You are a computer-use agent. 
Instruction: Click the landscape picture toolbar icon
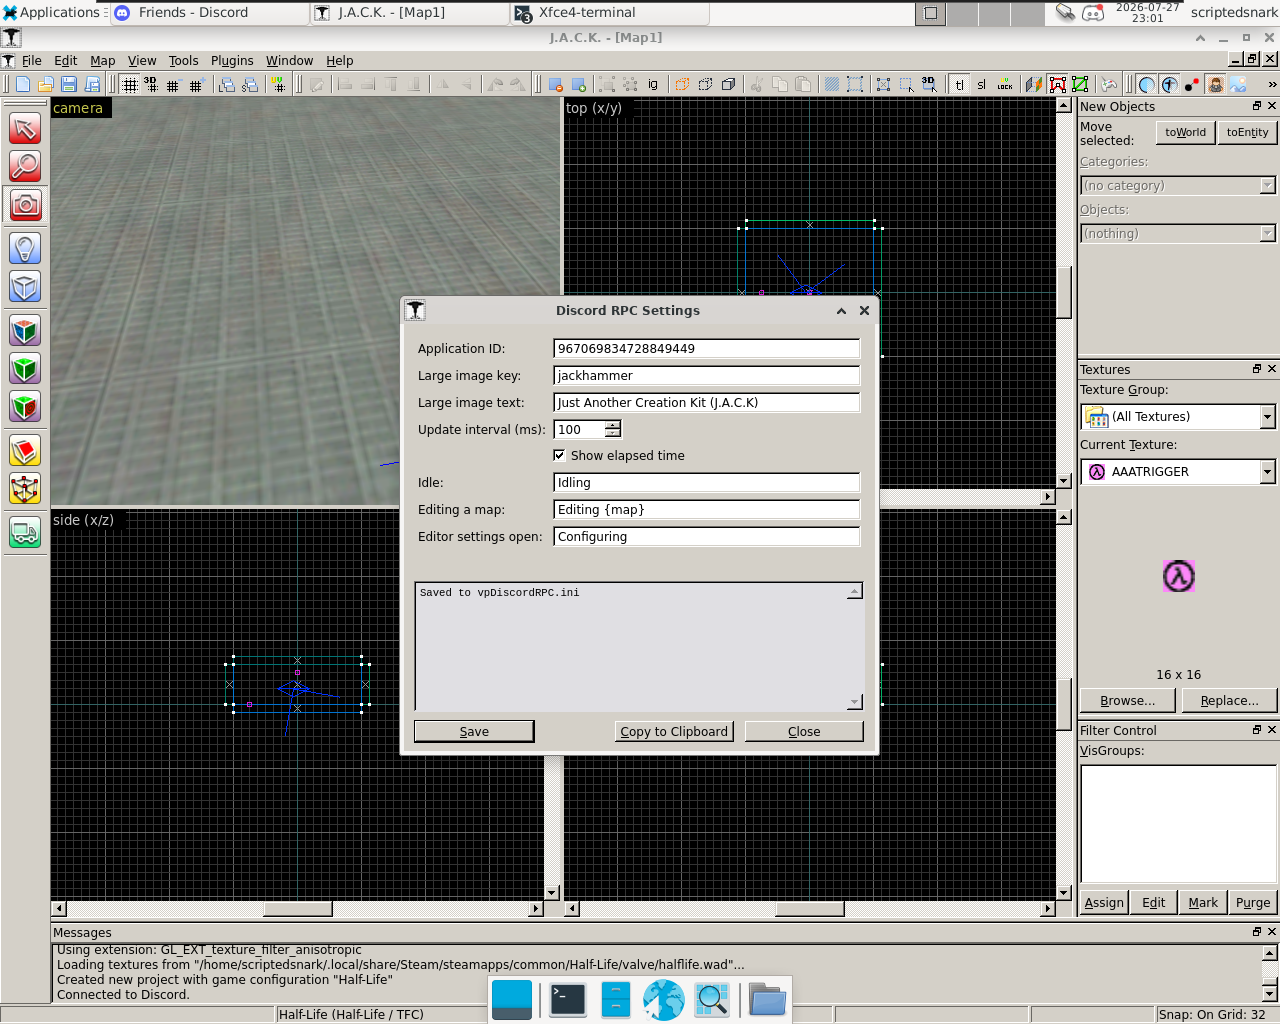click(1238, 85)
